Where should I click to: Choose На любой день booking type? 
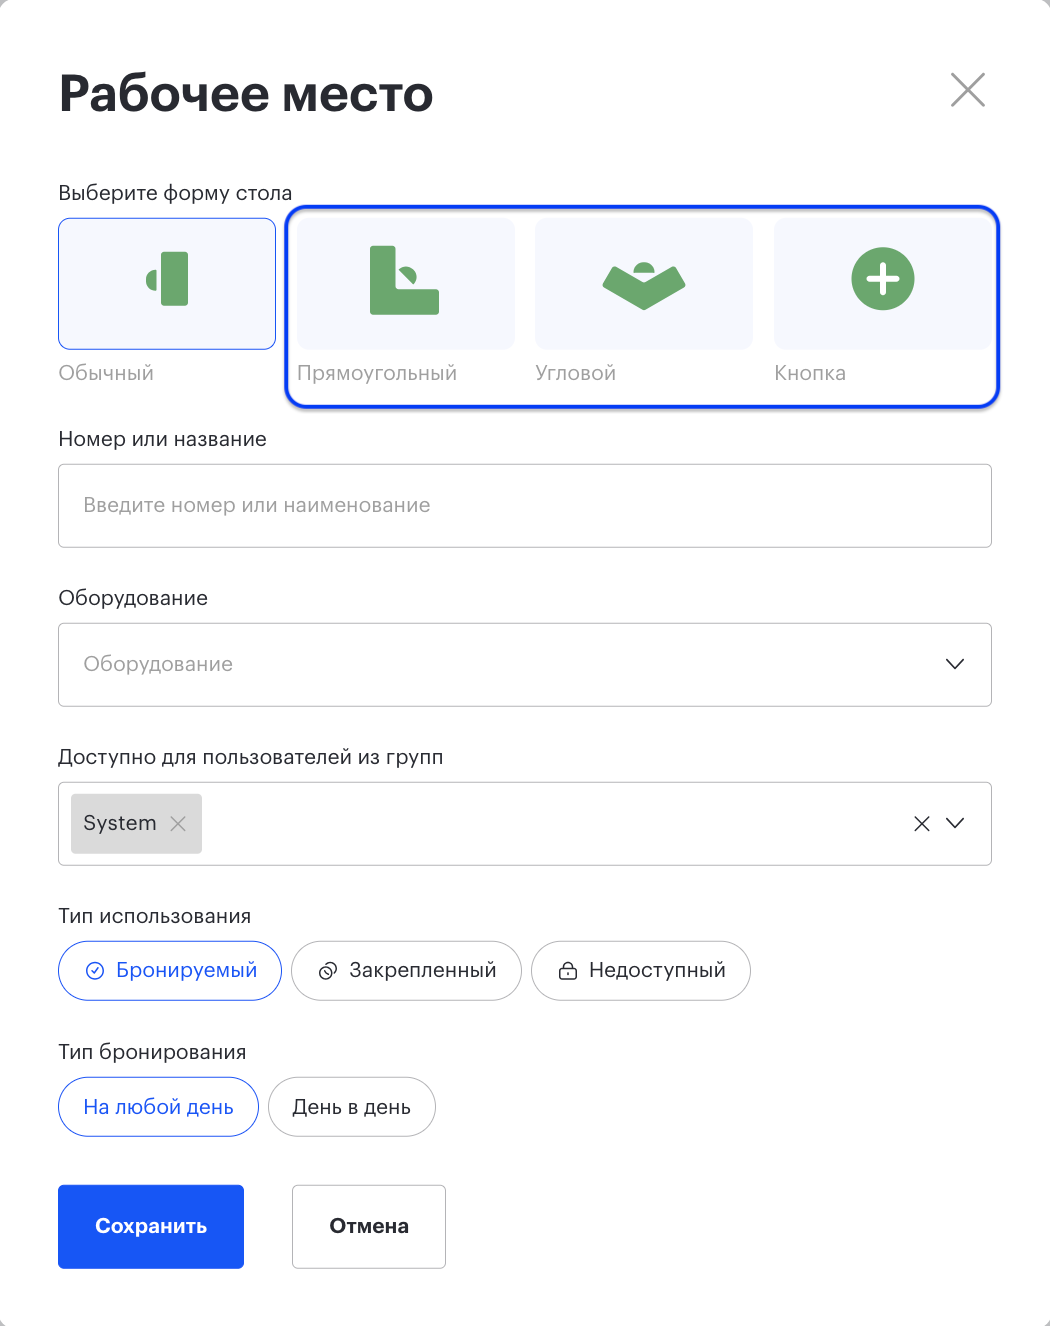(158, 1107)
